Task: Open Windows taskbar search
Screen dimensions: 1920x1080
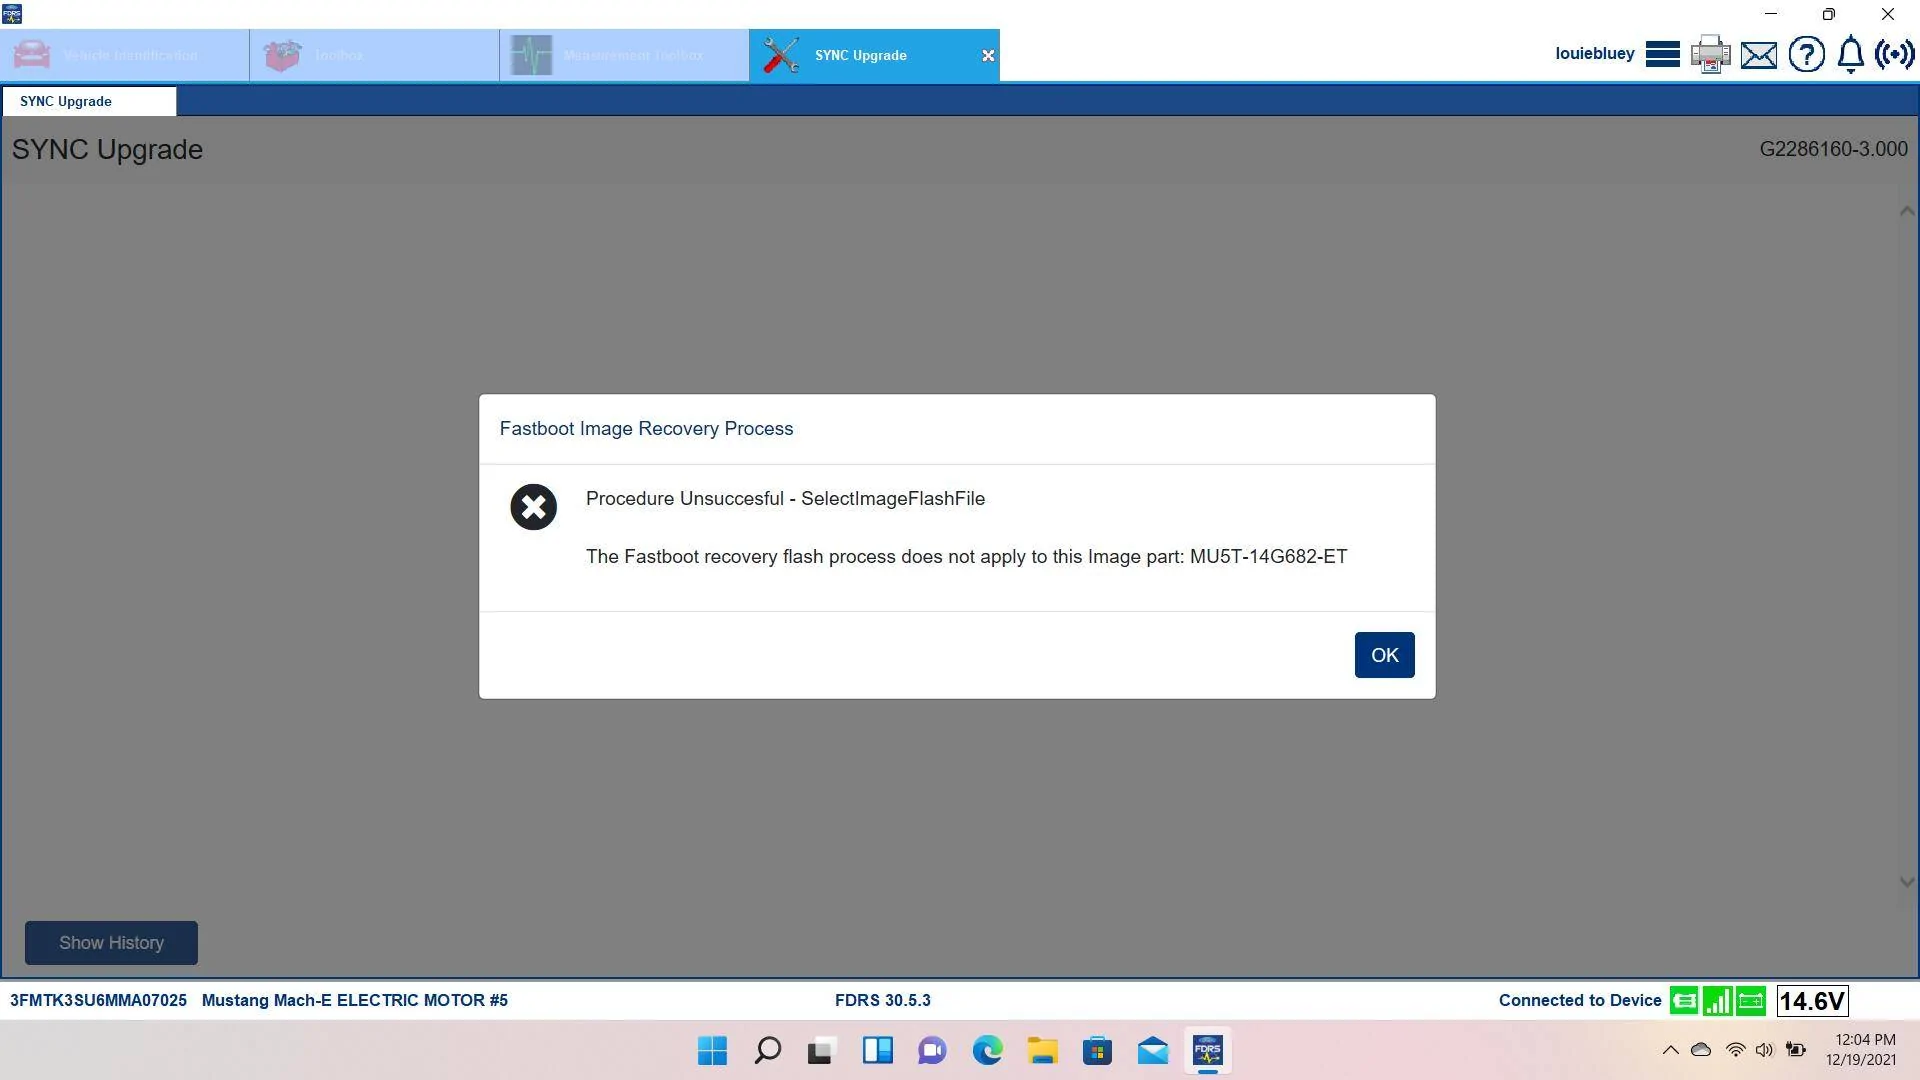Action: 768,1051
